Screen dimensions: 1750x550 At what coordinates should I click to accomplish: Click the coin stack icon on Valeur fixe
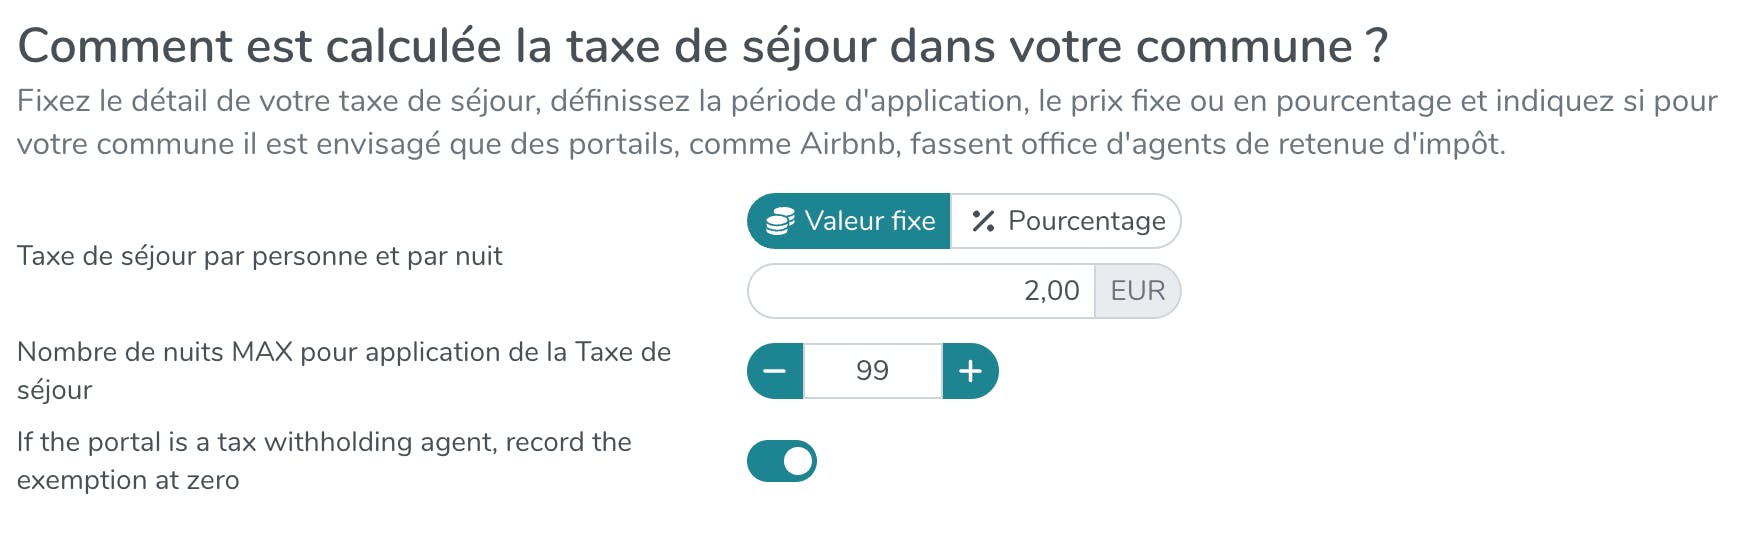tap(780, 221)
